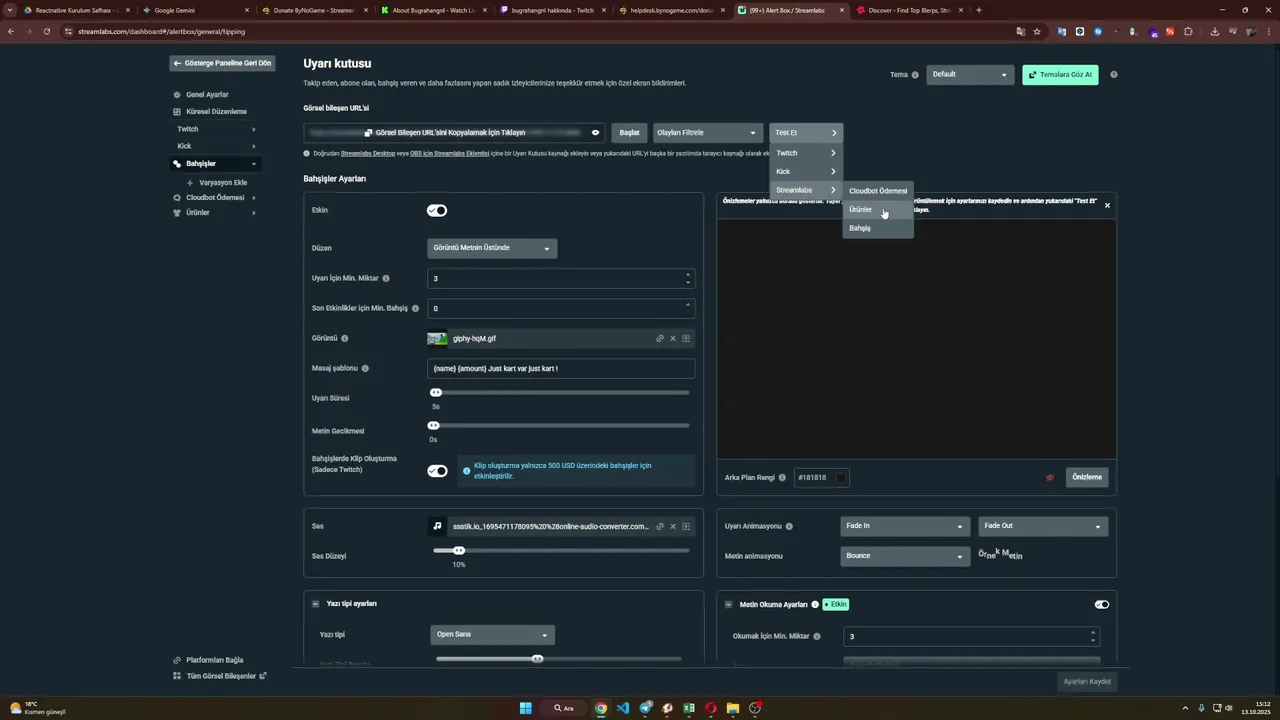Click the music note icon beside sound file
The height and width of the screenshot is (720, 1280).
coord(437,526)
